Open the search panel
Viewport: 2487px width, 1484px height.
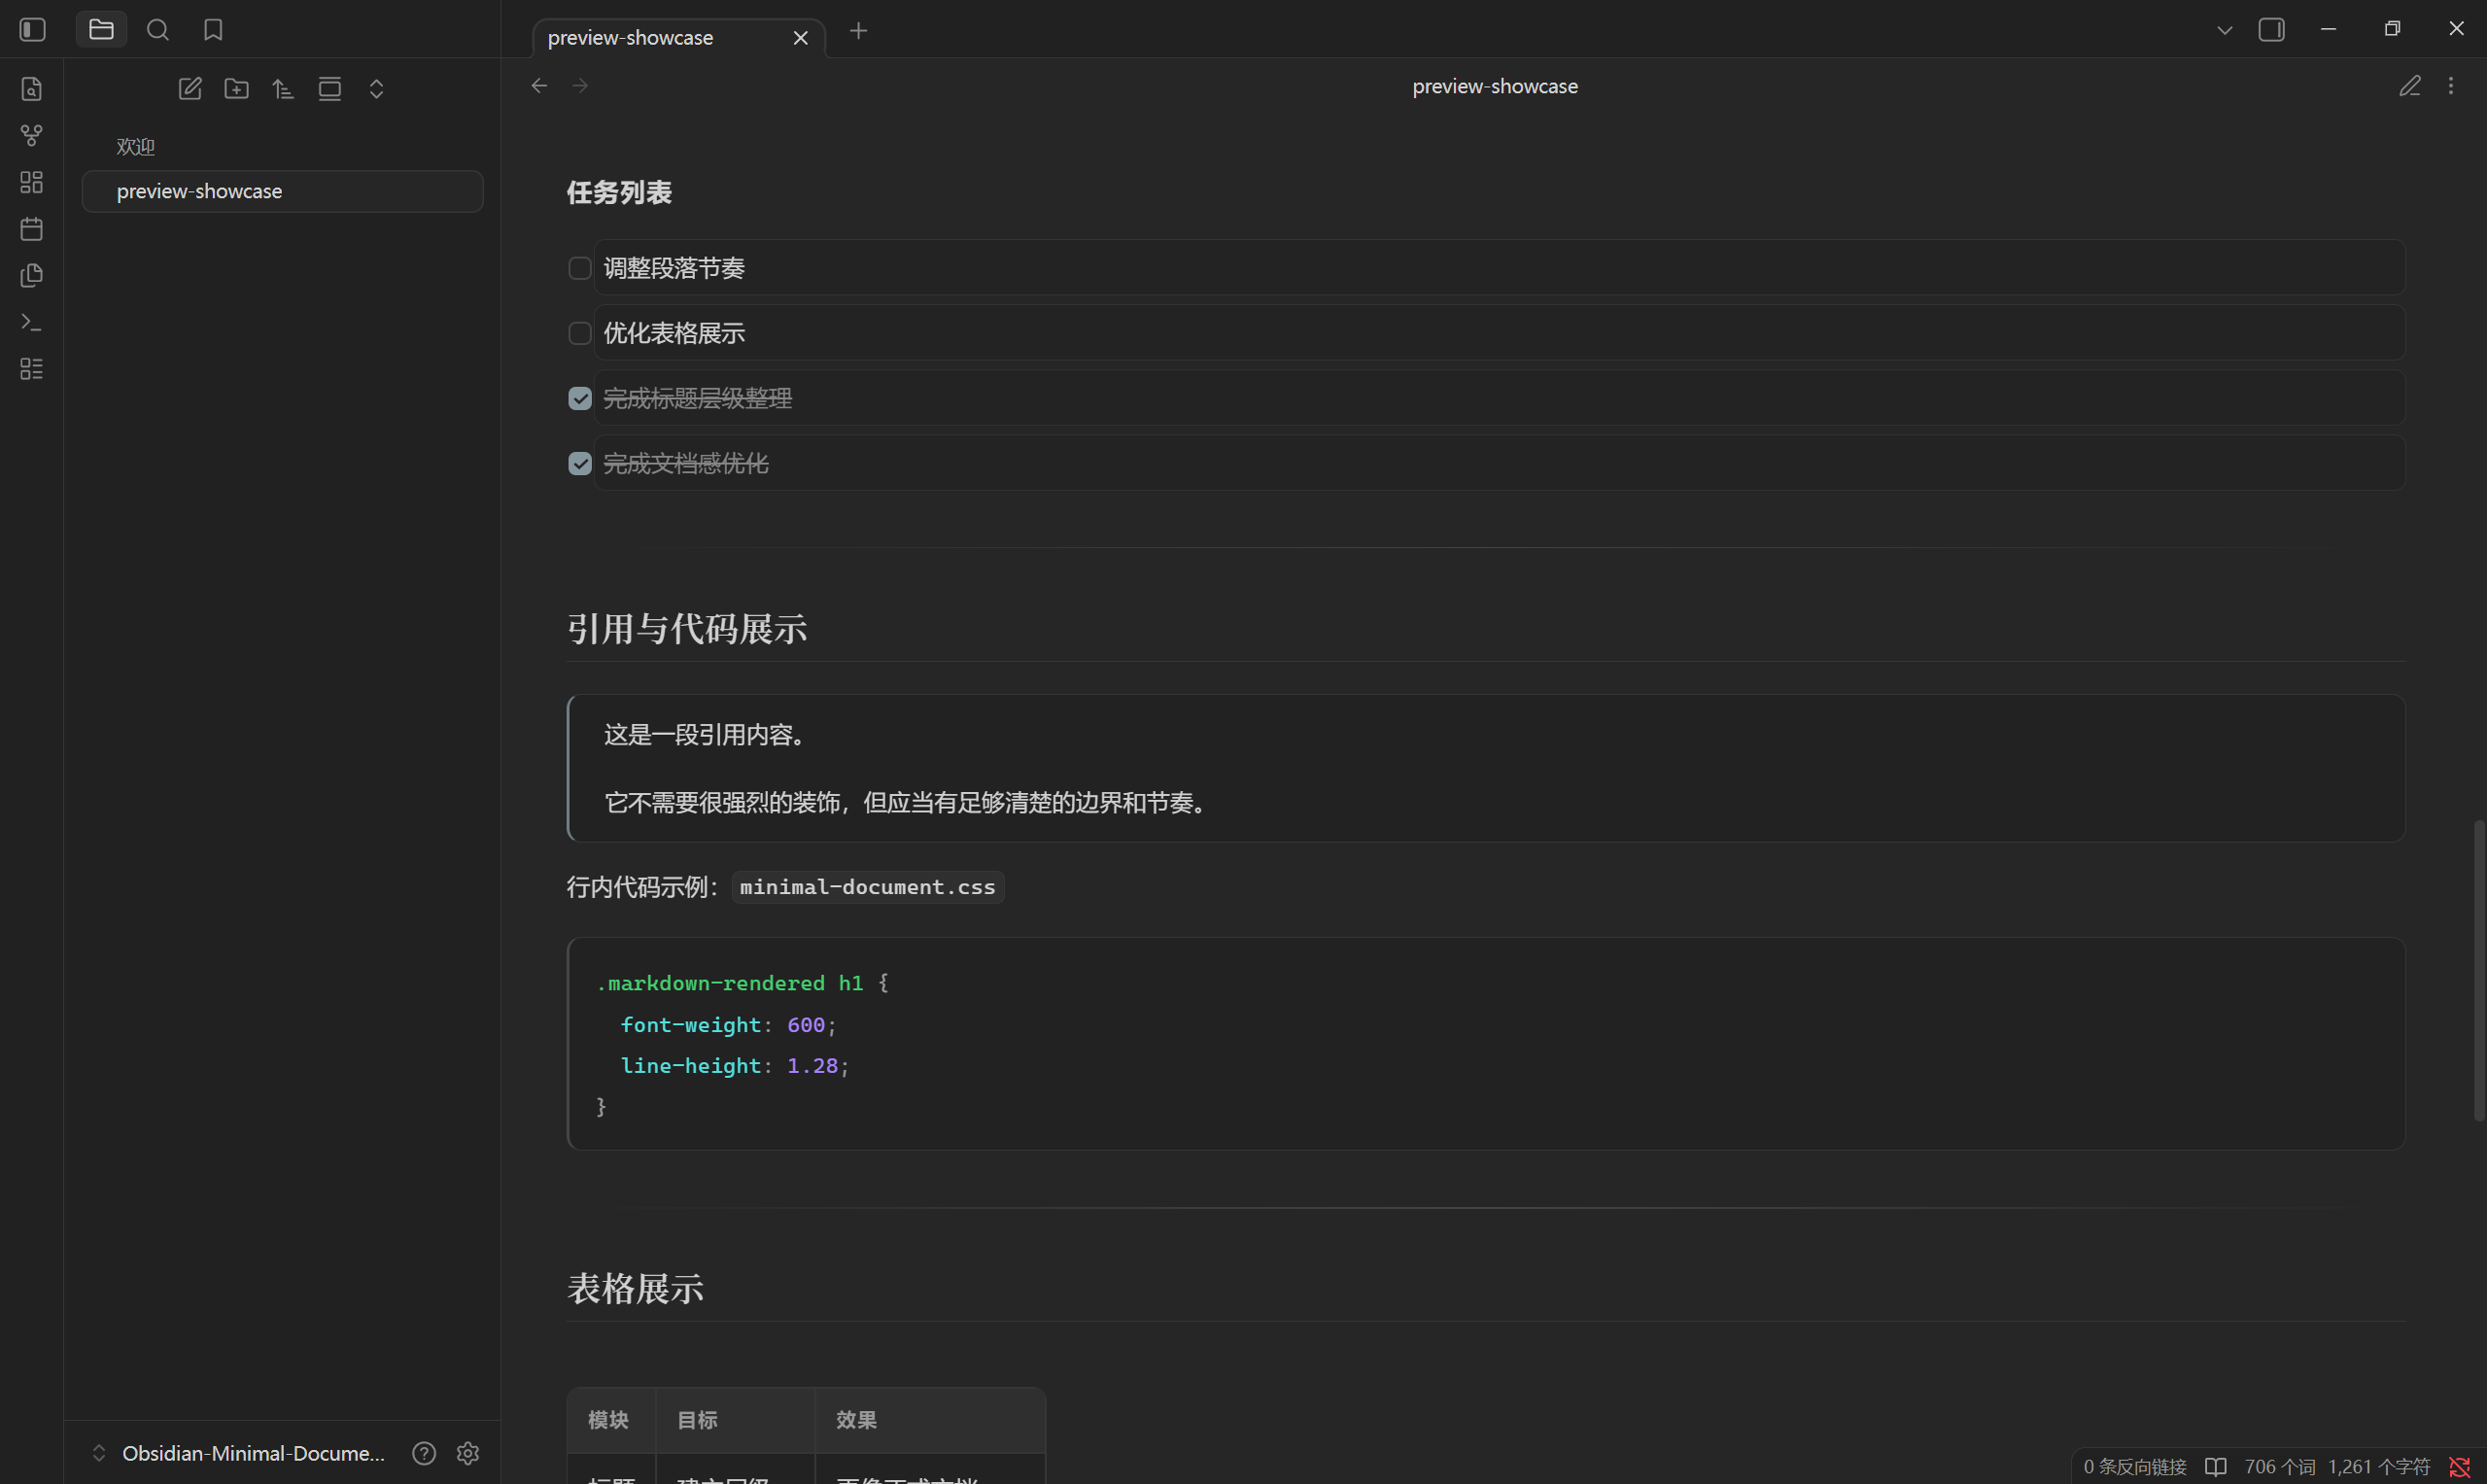158,30
